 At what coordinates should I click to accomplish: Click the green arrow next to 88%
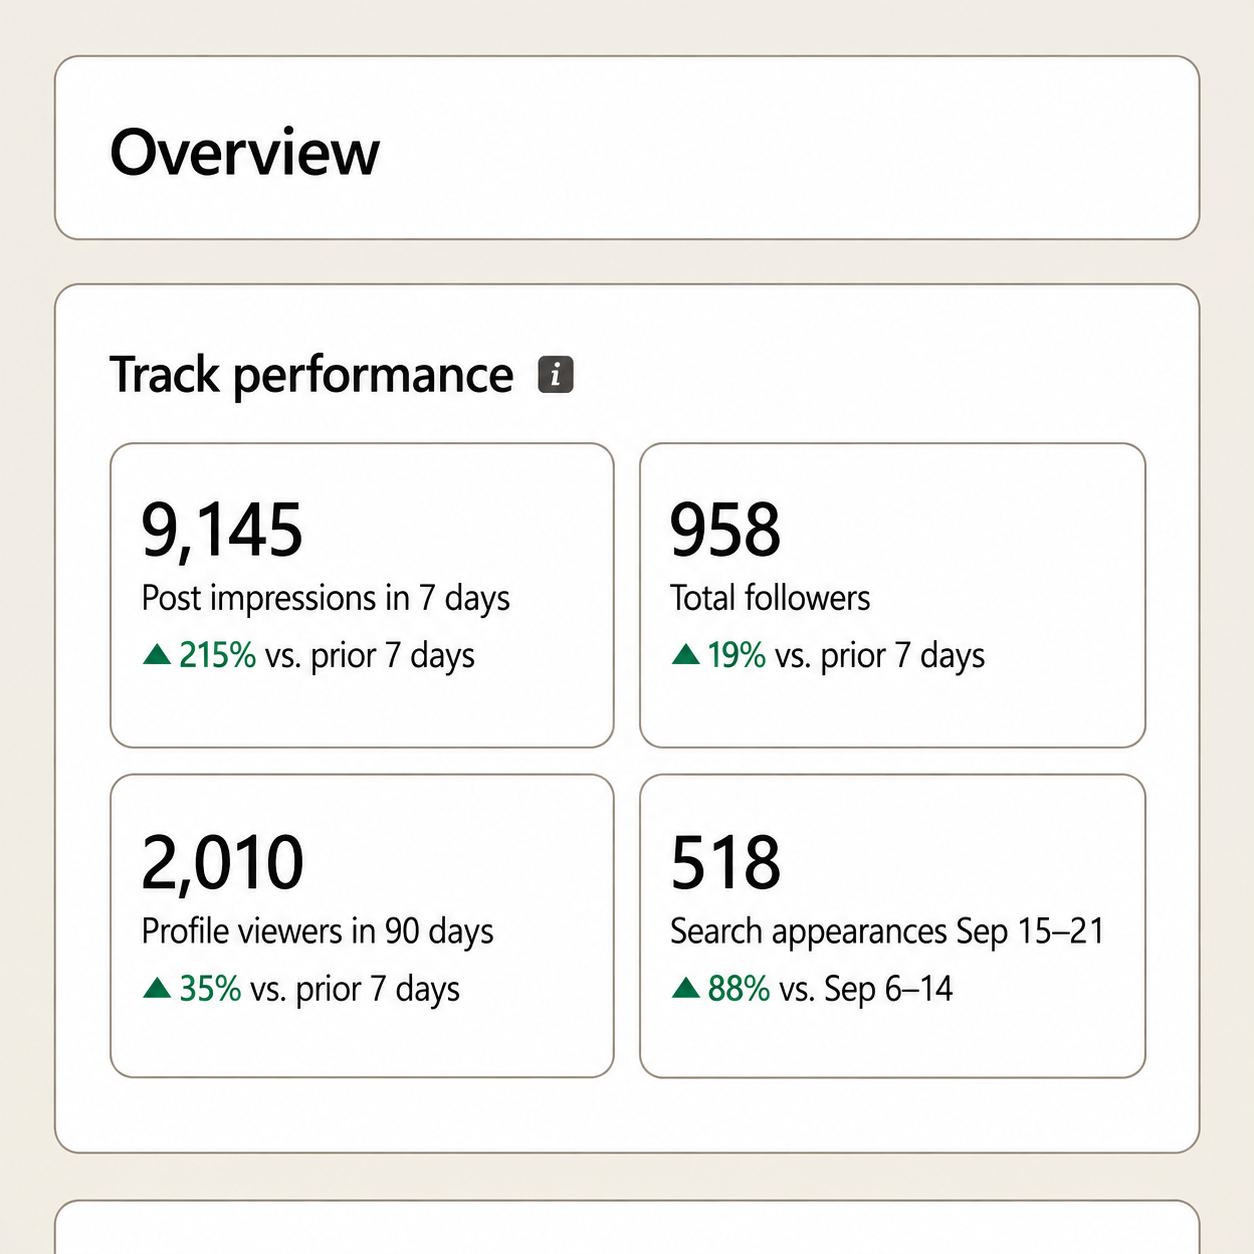(686, 988)
